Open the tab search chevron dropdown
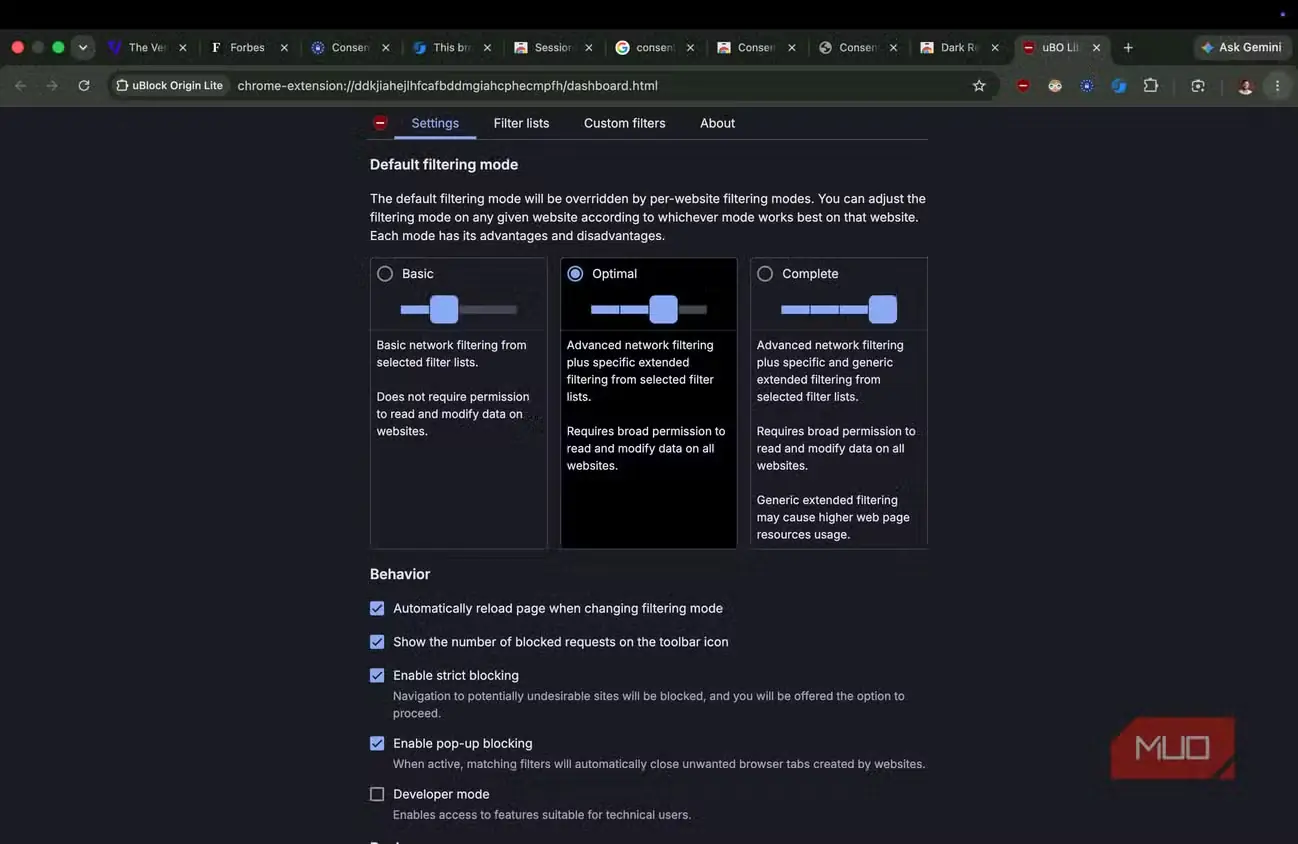This screenshot has height=844, width=1298. click(83, 47)
